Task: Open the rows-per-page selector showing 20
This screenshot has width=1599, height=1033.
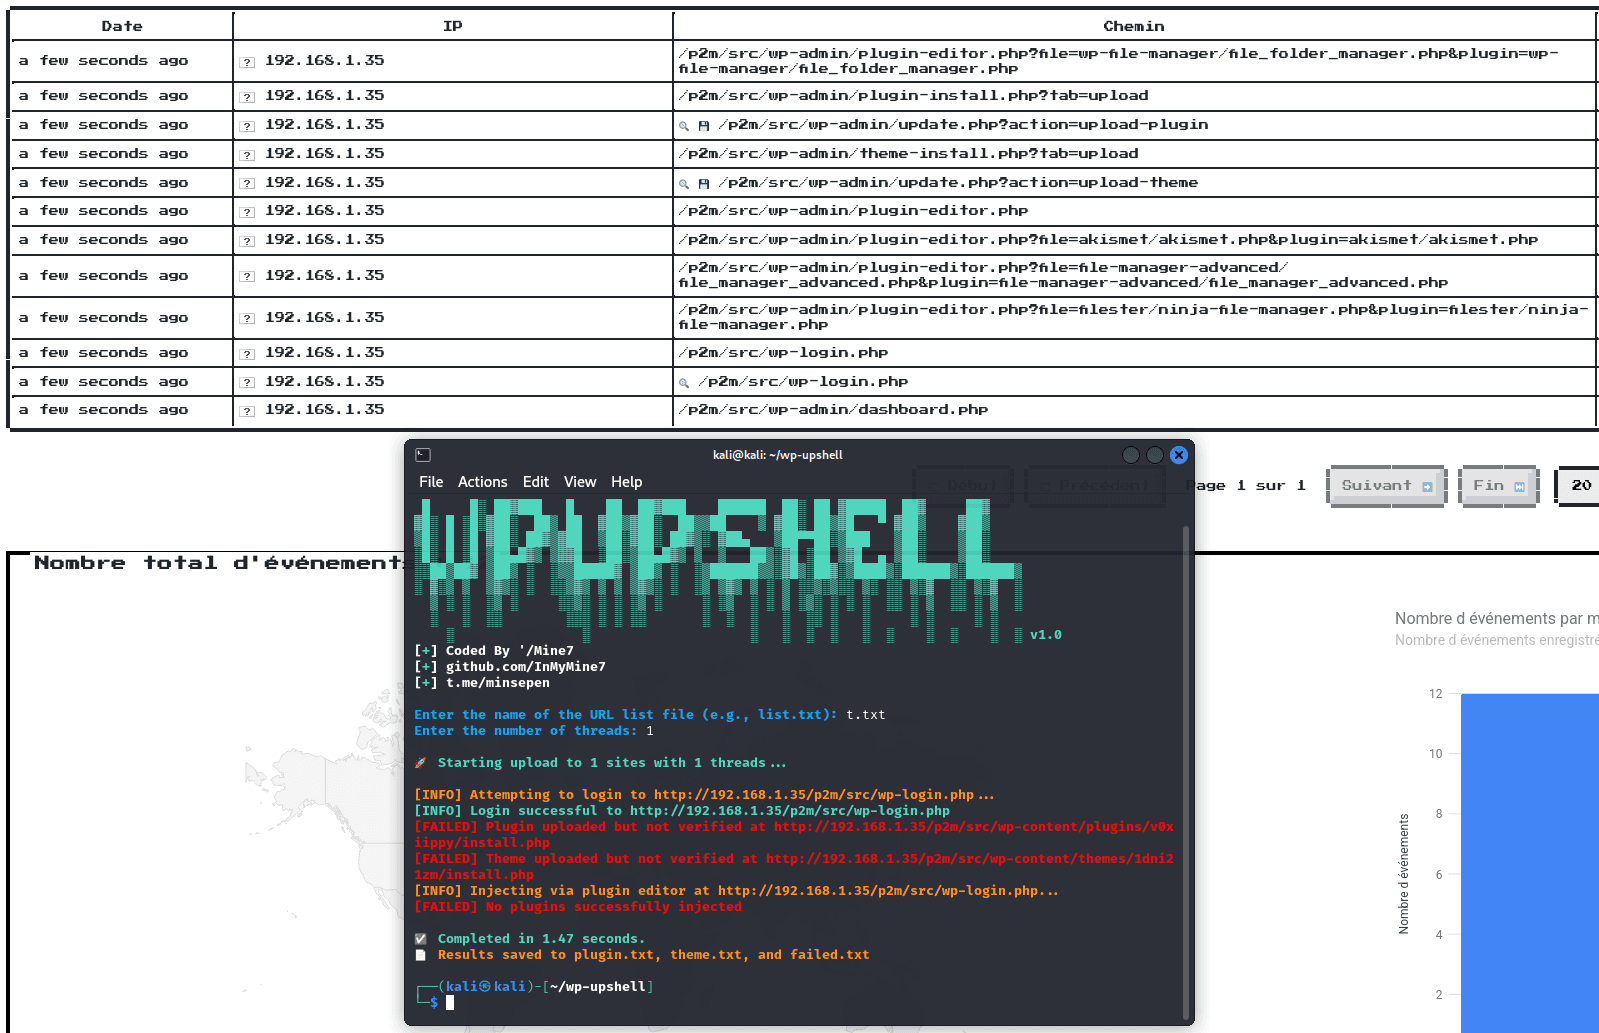Action: click(x=1579, y=486)
